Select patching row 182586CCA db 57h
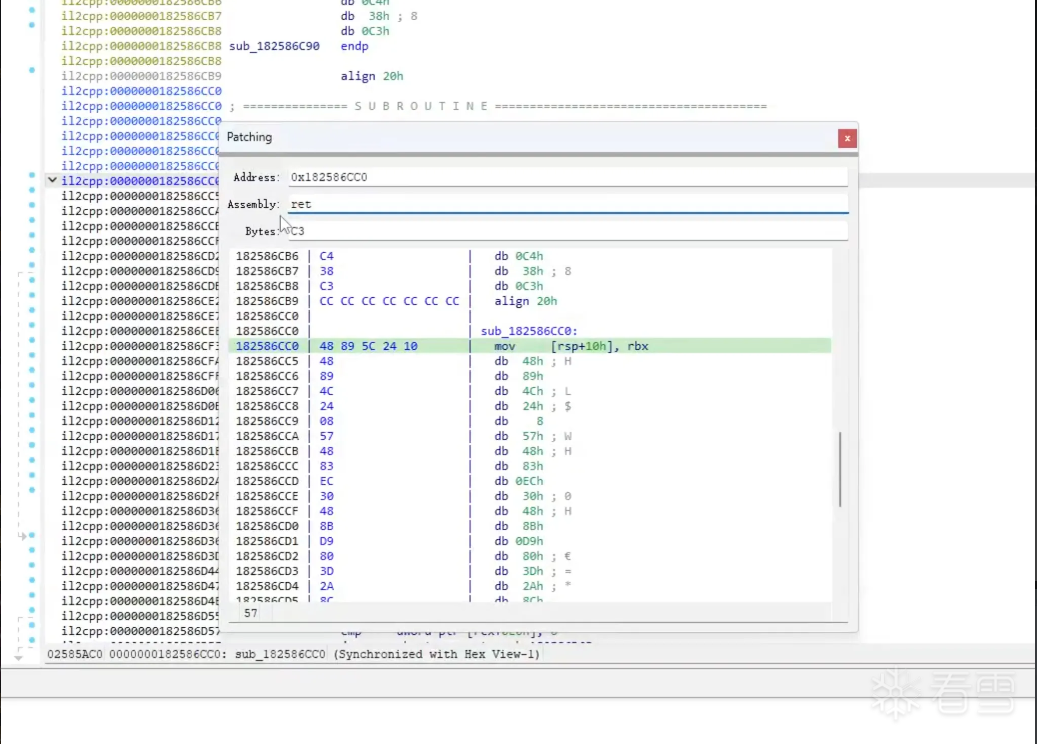This screenshot has height=744, width=1037. [x=530, y=436]
